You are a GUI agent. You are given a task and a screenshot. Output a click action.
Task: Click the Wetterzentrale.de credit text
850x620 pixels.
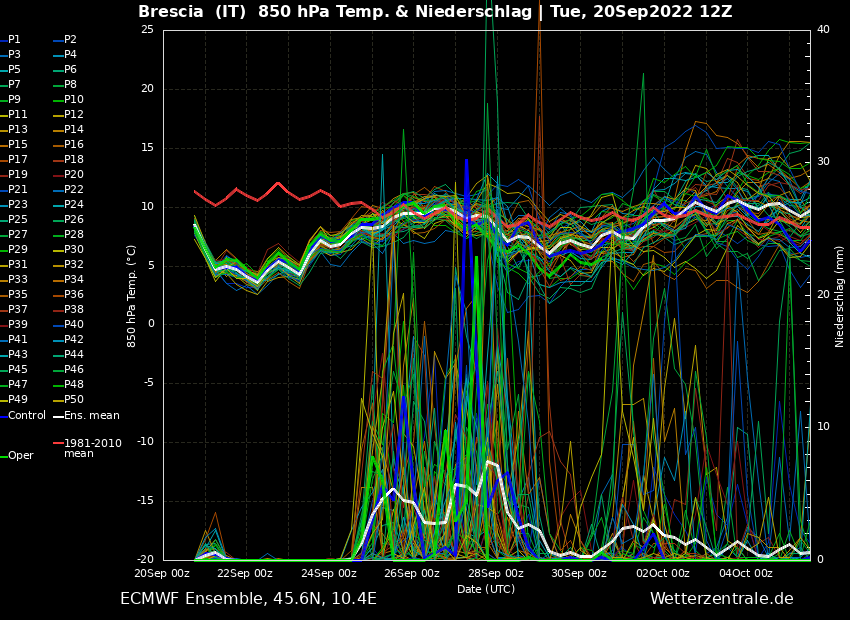722,599
